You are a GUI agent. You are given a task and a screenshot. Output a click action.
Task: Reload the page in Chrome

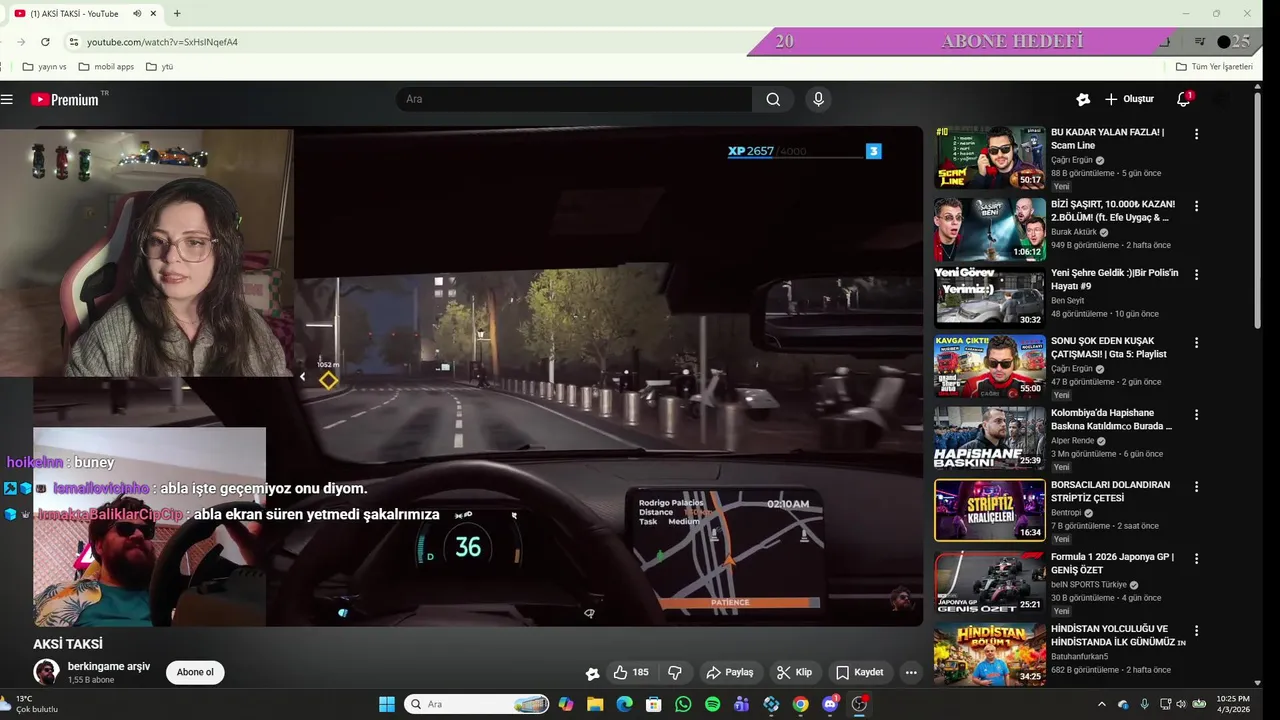coord(45,42)
